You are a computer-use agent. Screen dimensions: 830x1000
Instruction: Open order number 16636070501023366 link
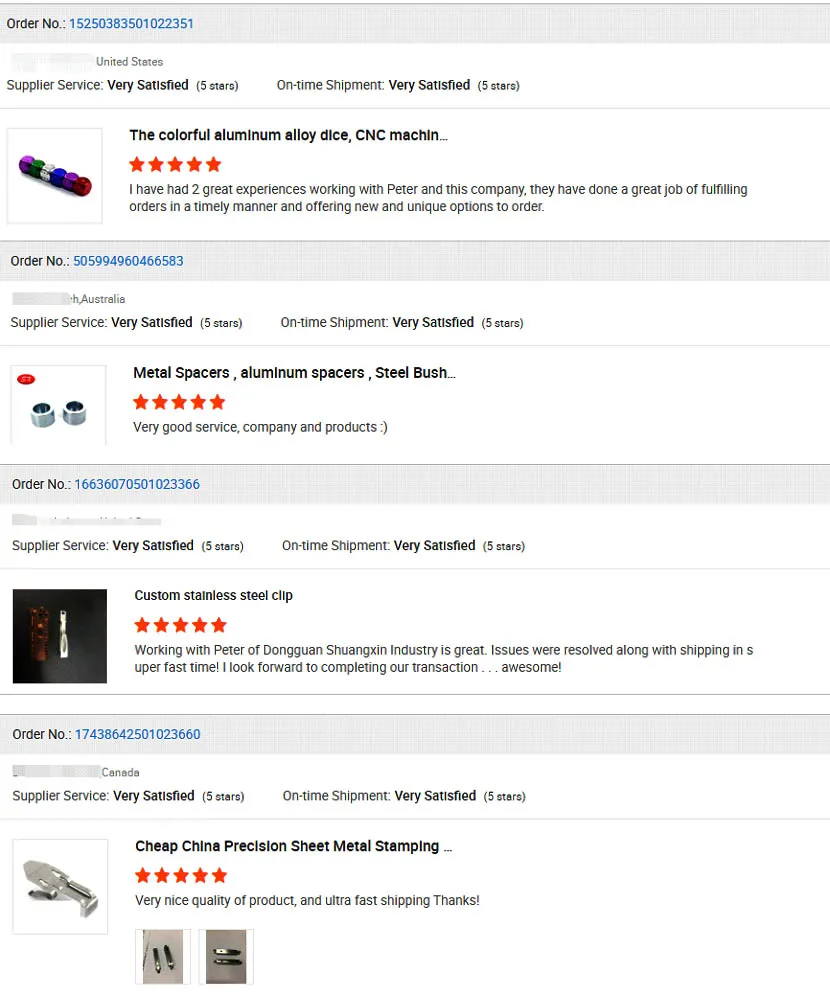[x=137, y=484]
